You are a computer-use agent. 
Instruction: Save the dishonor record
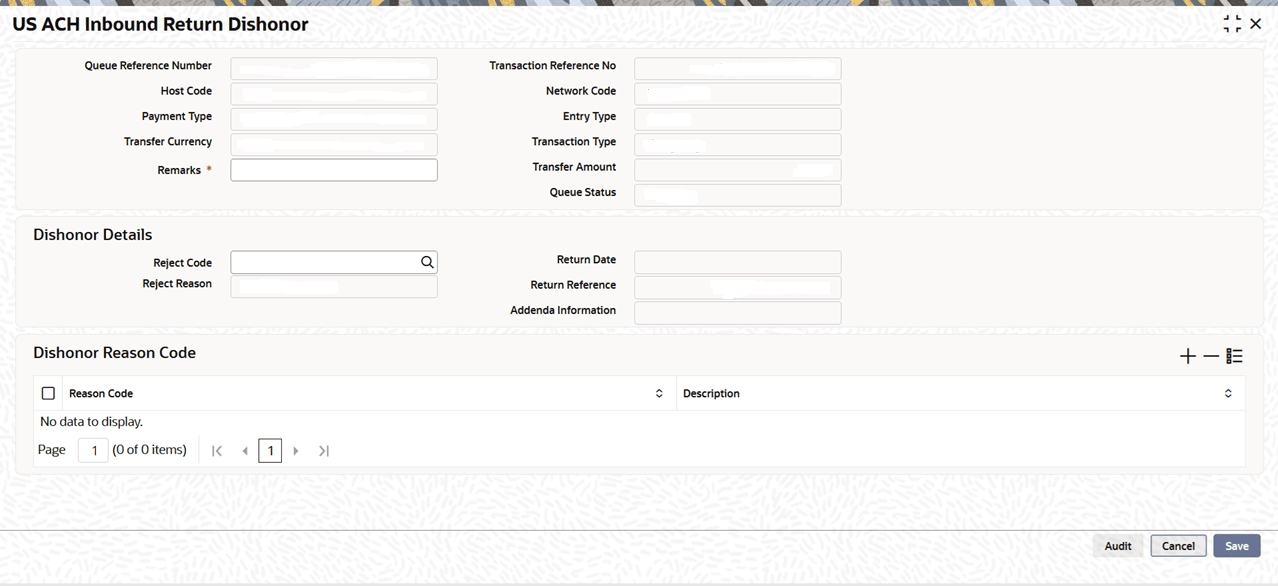tap(1237, 546)
